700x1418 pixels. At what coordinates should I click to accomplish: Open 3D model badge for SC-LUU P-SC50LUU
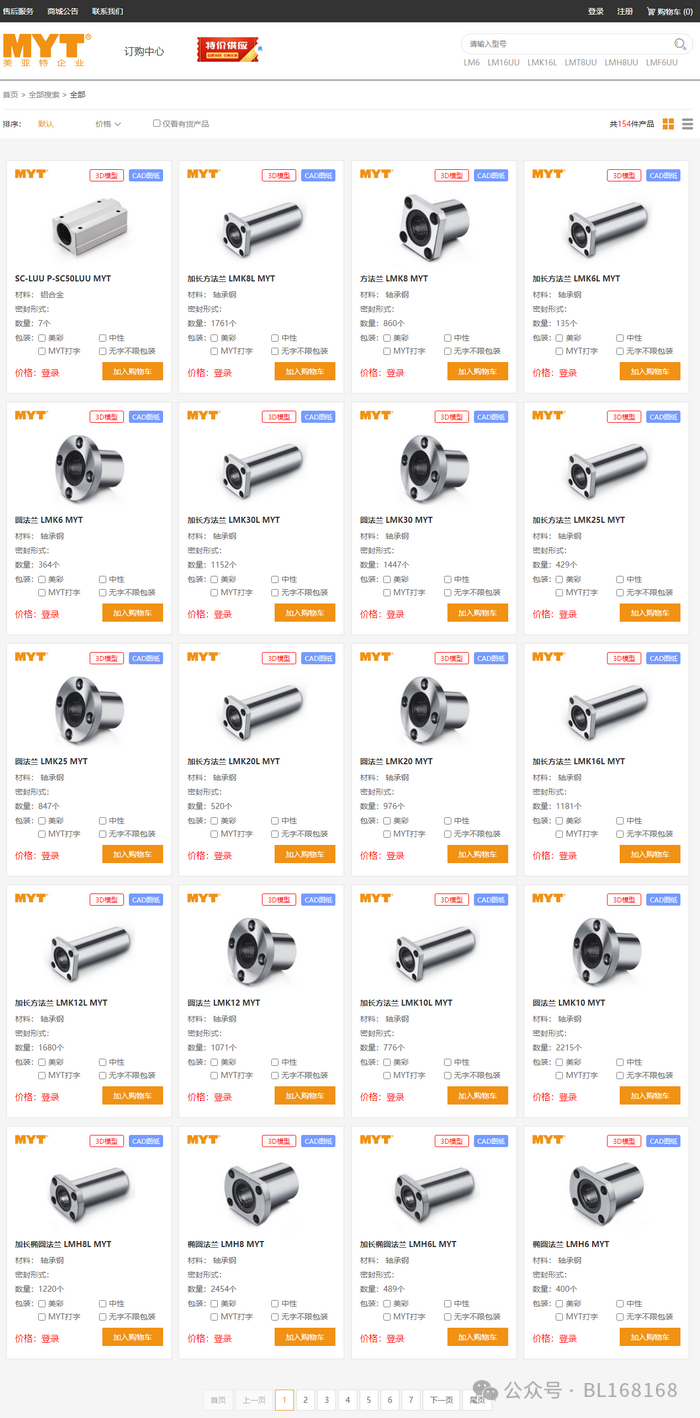(x=106, y=175)
